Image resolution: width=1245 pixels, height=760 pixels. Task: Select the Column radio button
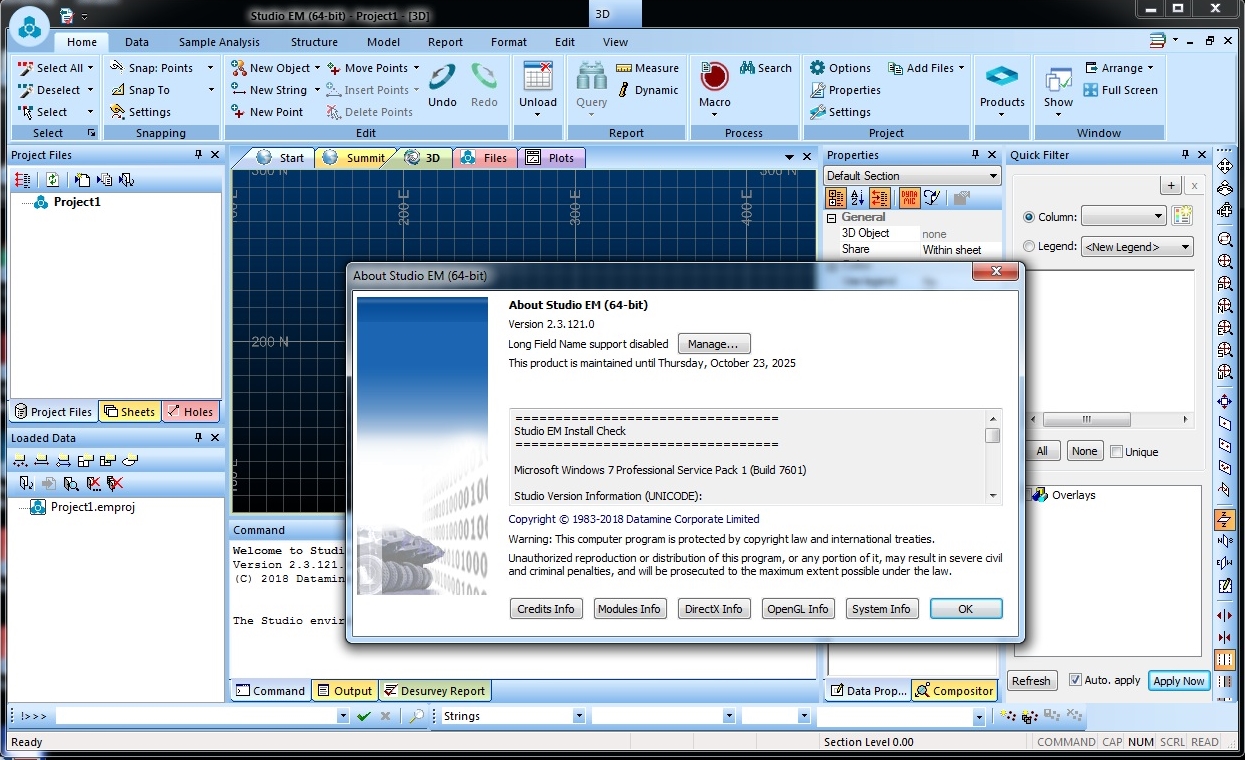point(1029,217)
